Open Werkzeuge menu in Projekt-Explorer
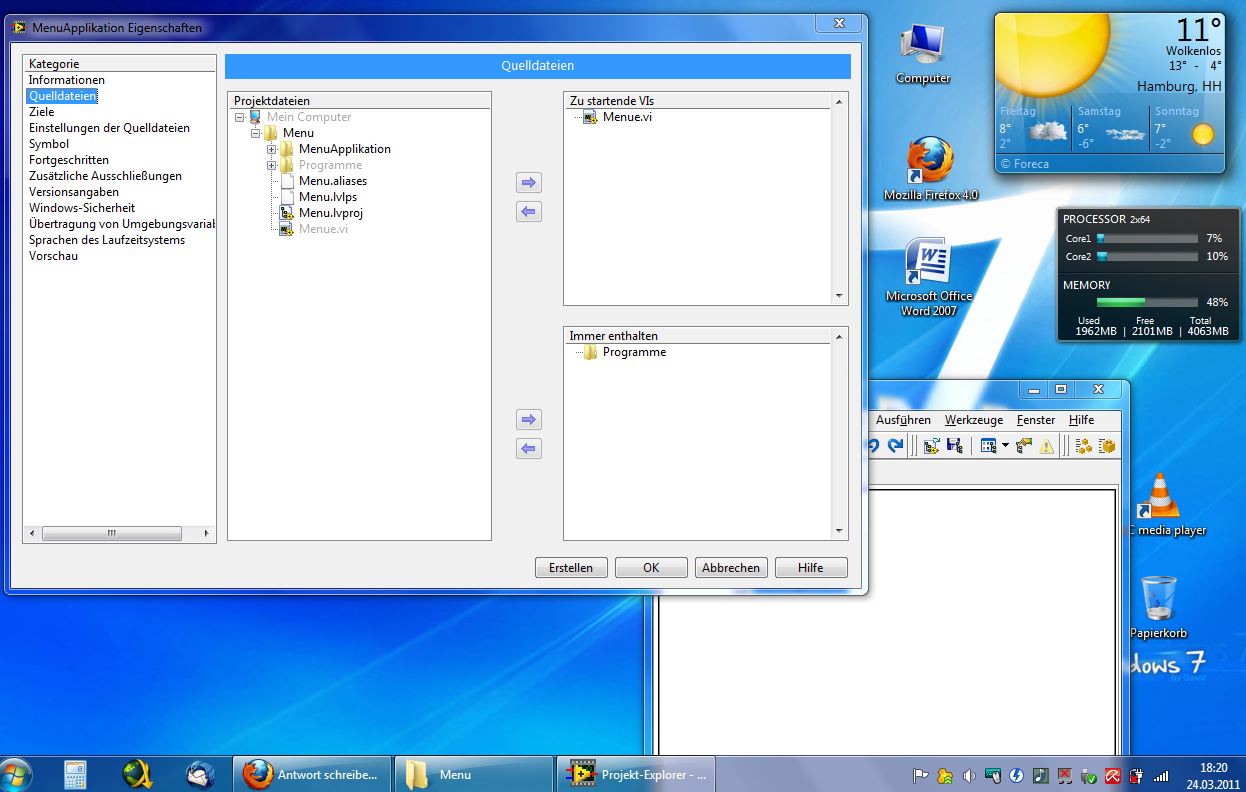Viewport: 1246px width, 792px height. tap(974, 420)
